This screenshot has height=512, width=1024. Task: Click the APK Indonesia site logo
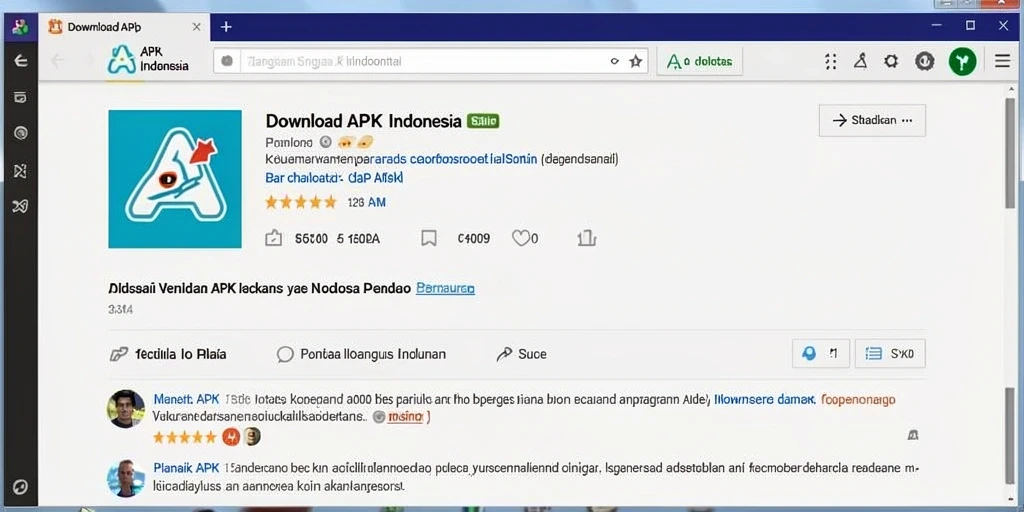148,59
